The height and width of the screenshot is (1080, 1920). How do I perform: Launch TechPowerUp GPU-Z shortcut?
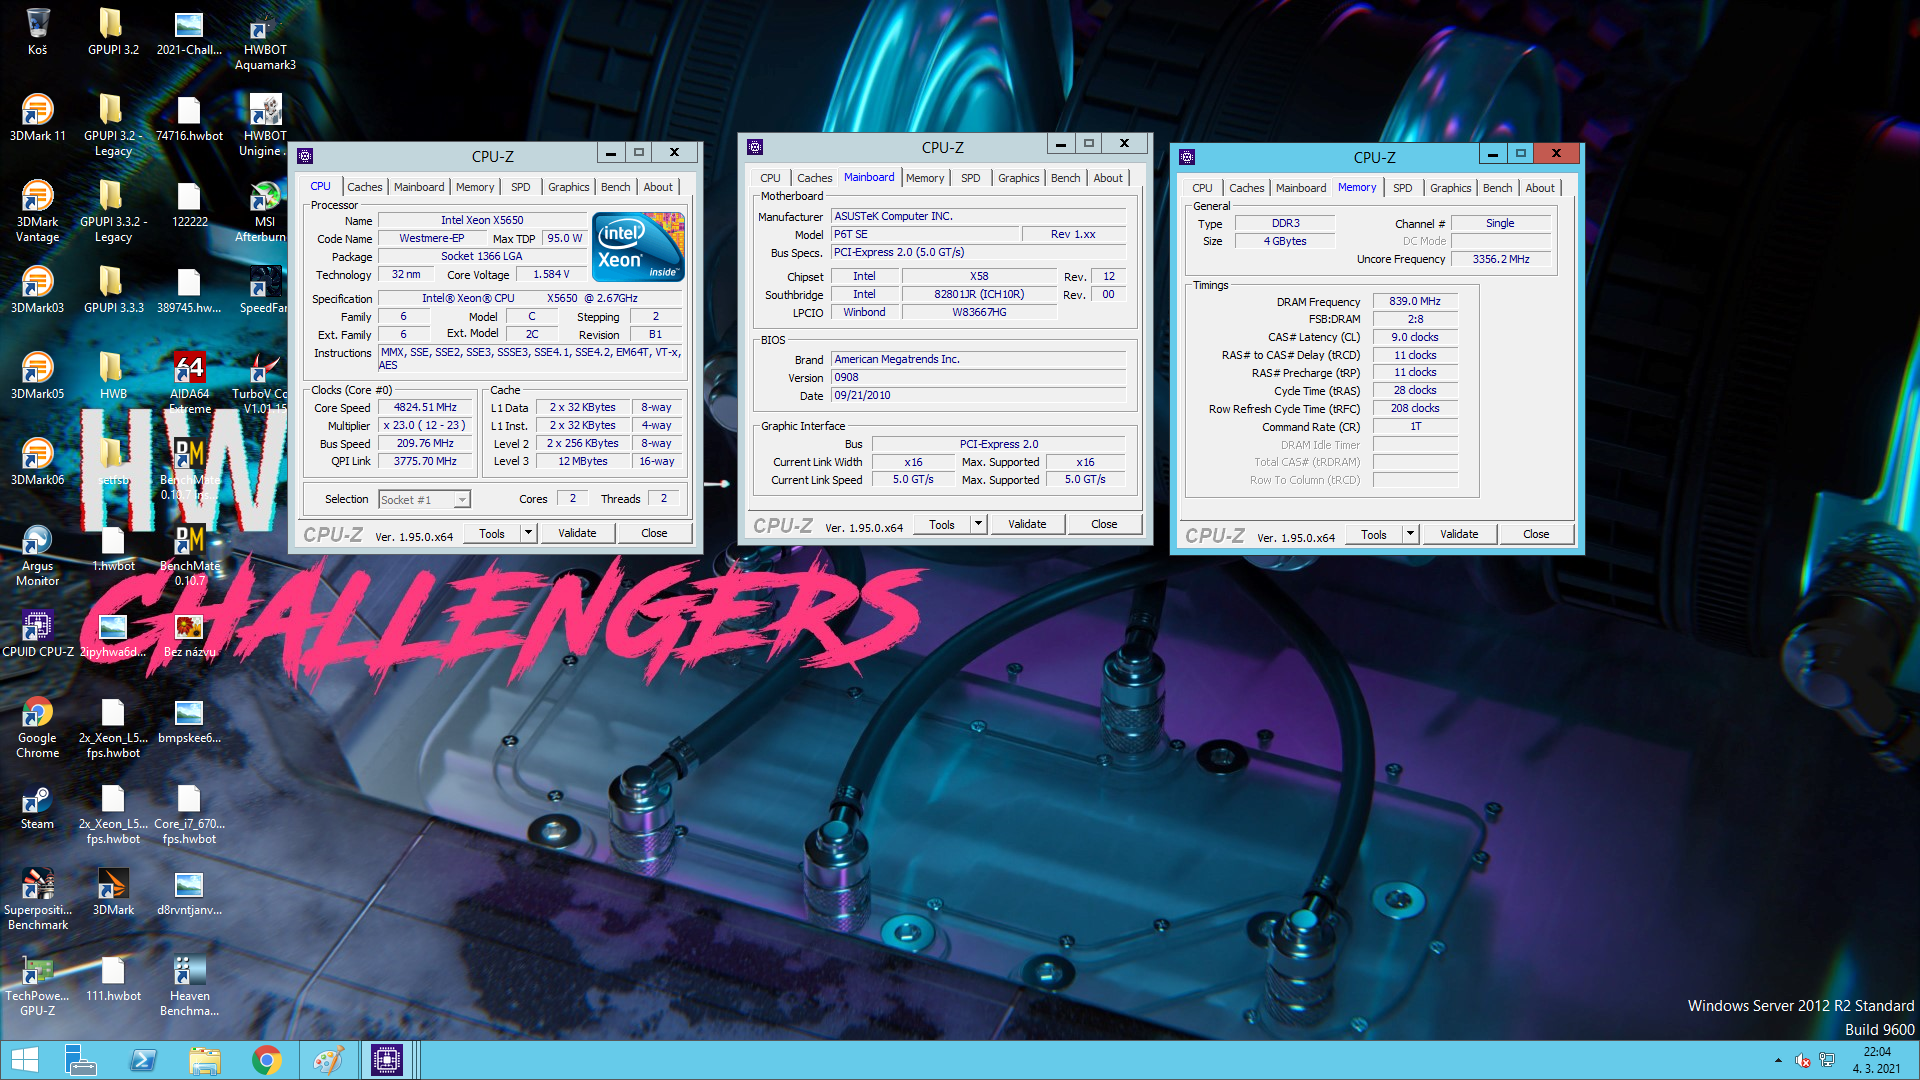click(37, 985)
